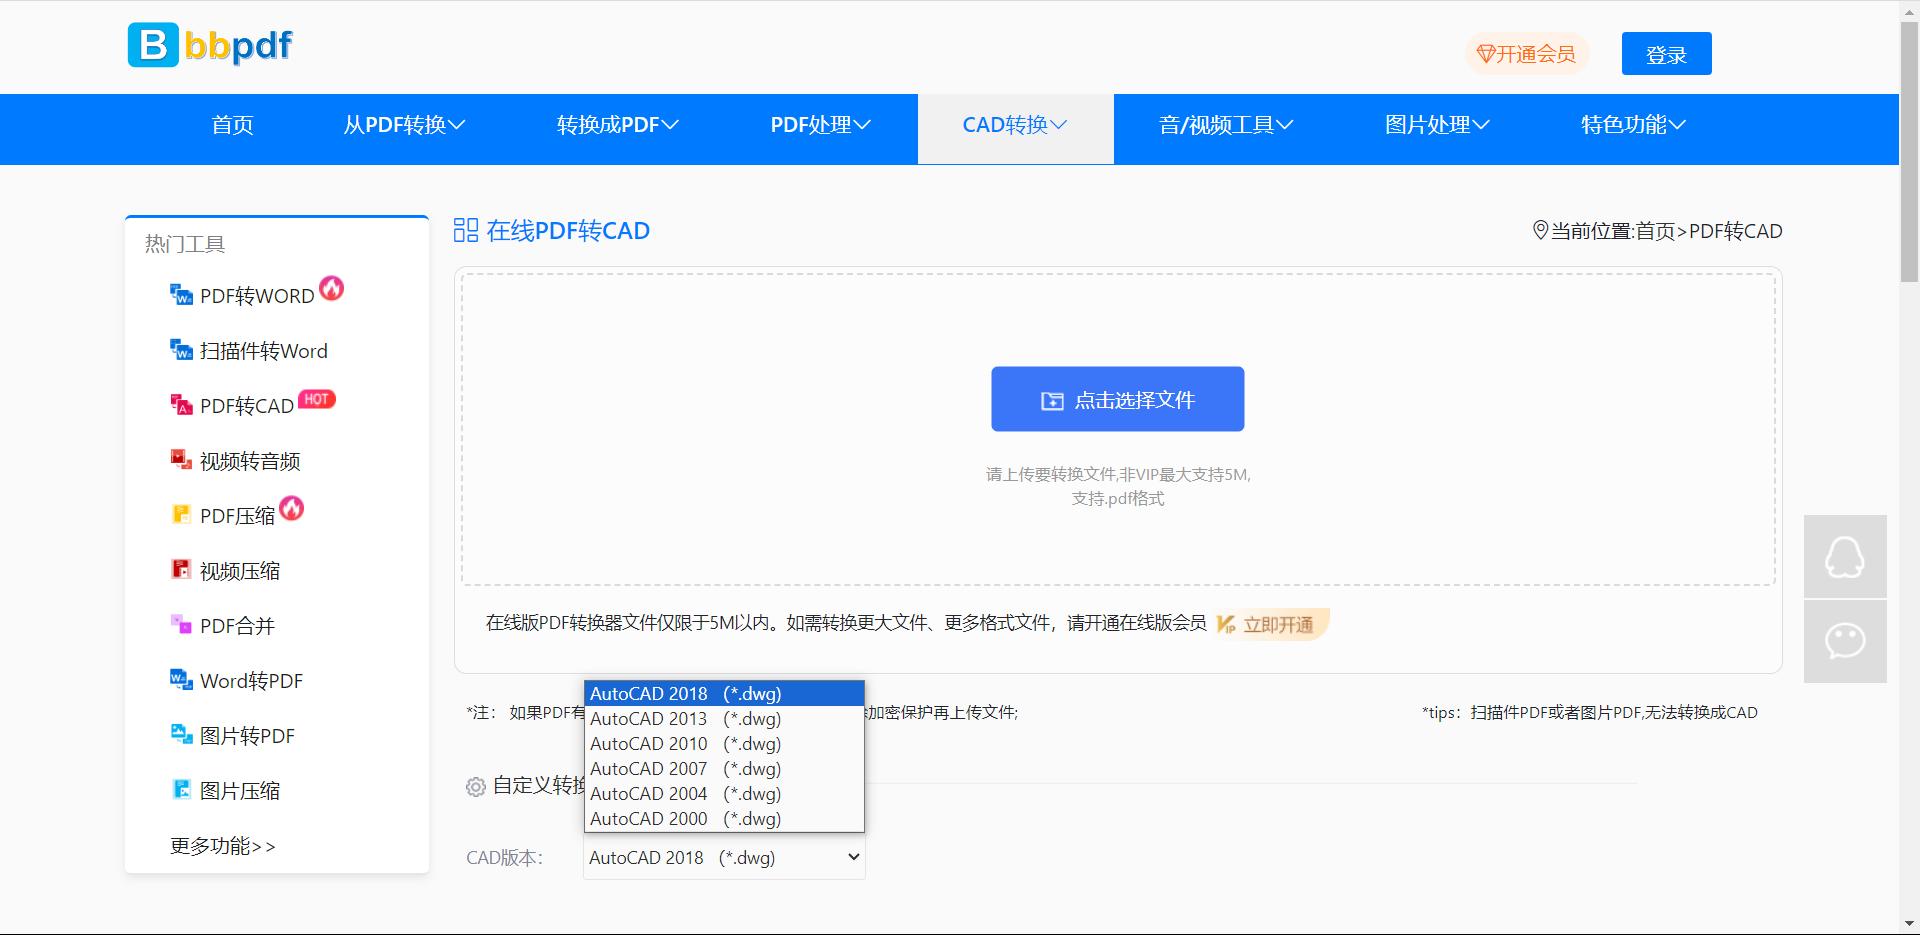Click the location pin icon by 当前位置

click(1540, 230)
